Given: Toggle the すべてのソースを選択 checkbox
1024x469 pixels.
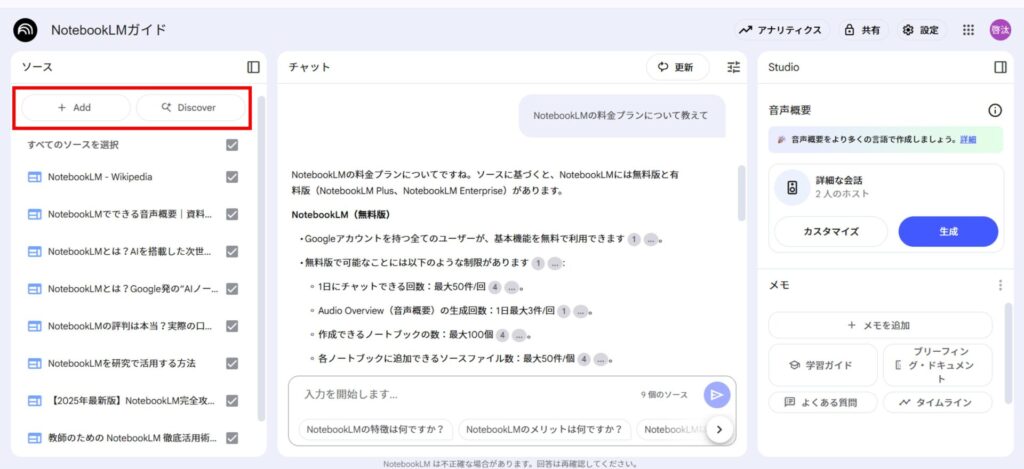Looking at the screenshot, I should 232,145.
